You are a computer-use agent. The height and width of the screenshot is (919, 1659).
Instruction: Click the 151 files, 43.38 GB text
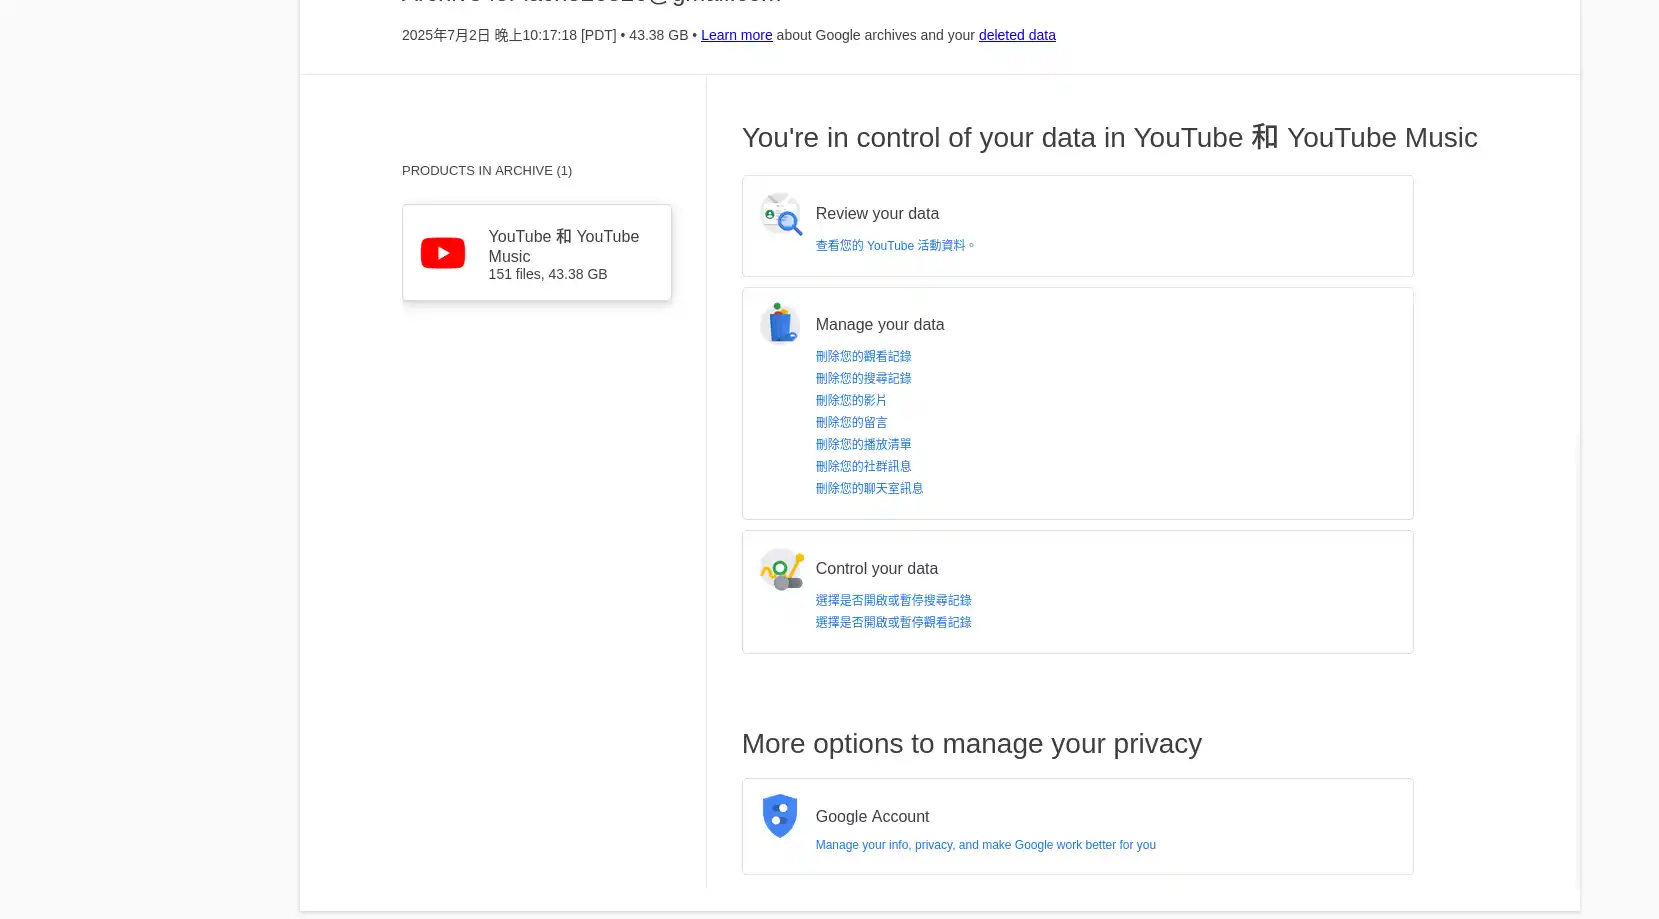click(x=548, y=274)
